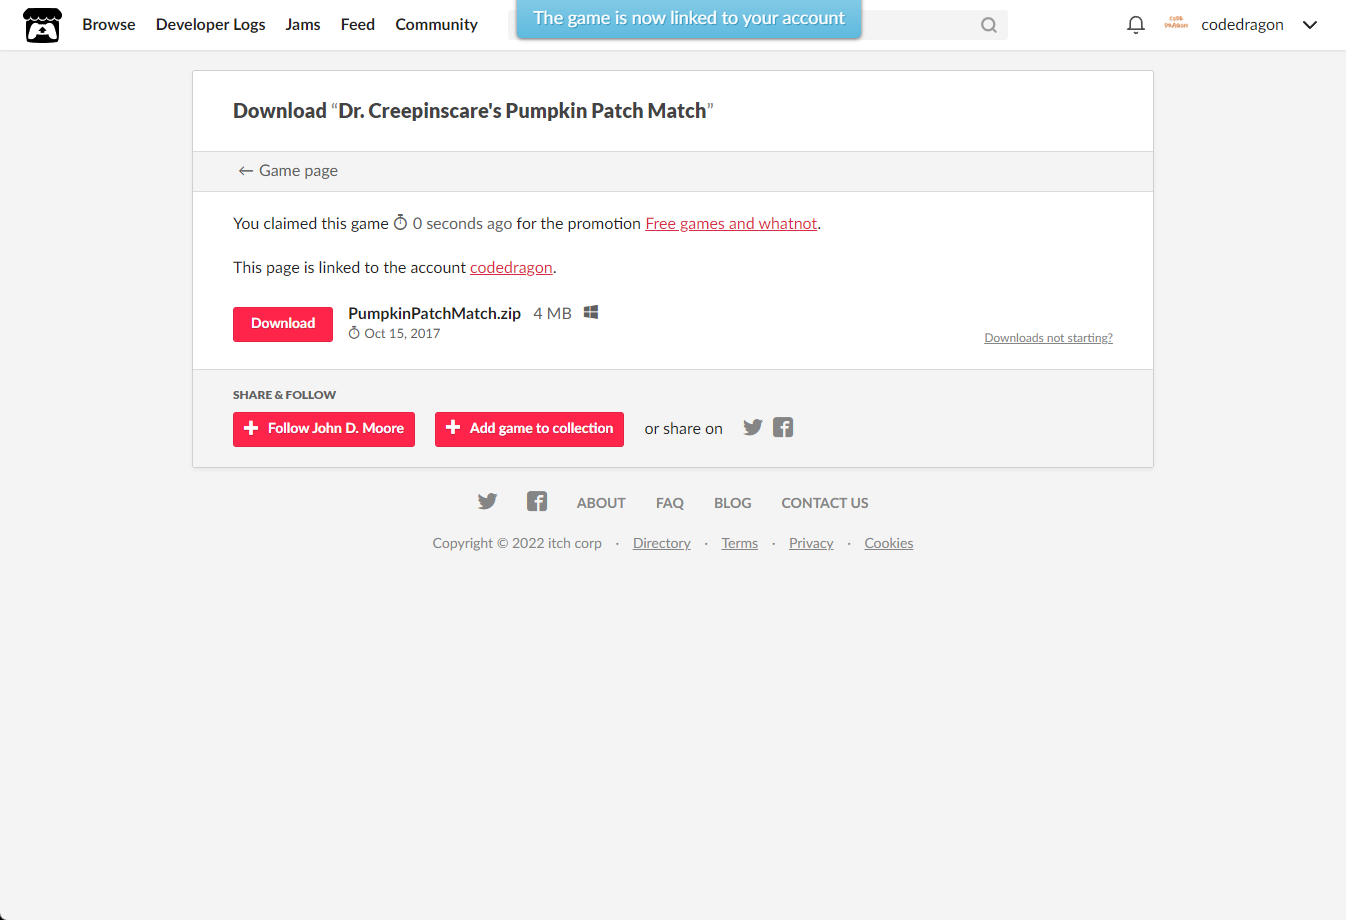Click the codedragon avatar image
The width and height of the screenshot is (1346, 920).
(1176, 24)
